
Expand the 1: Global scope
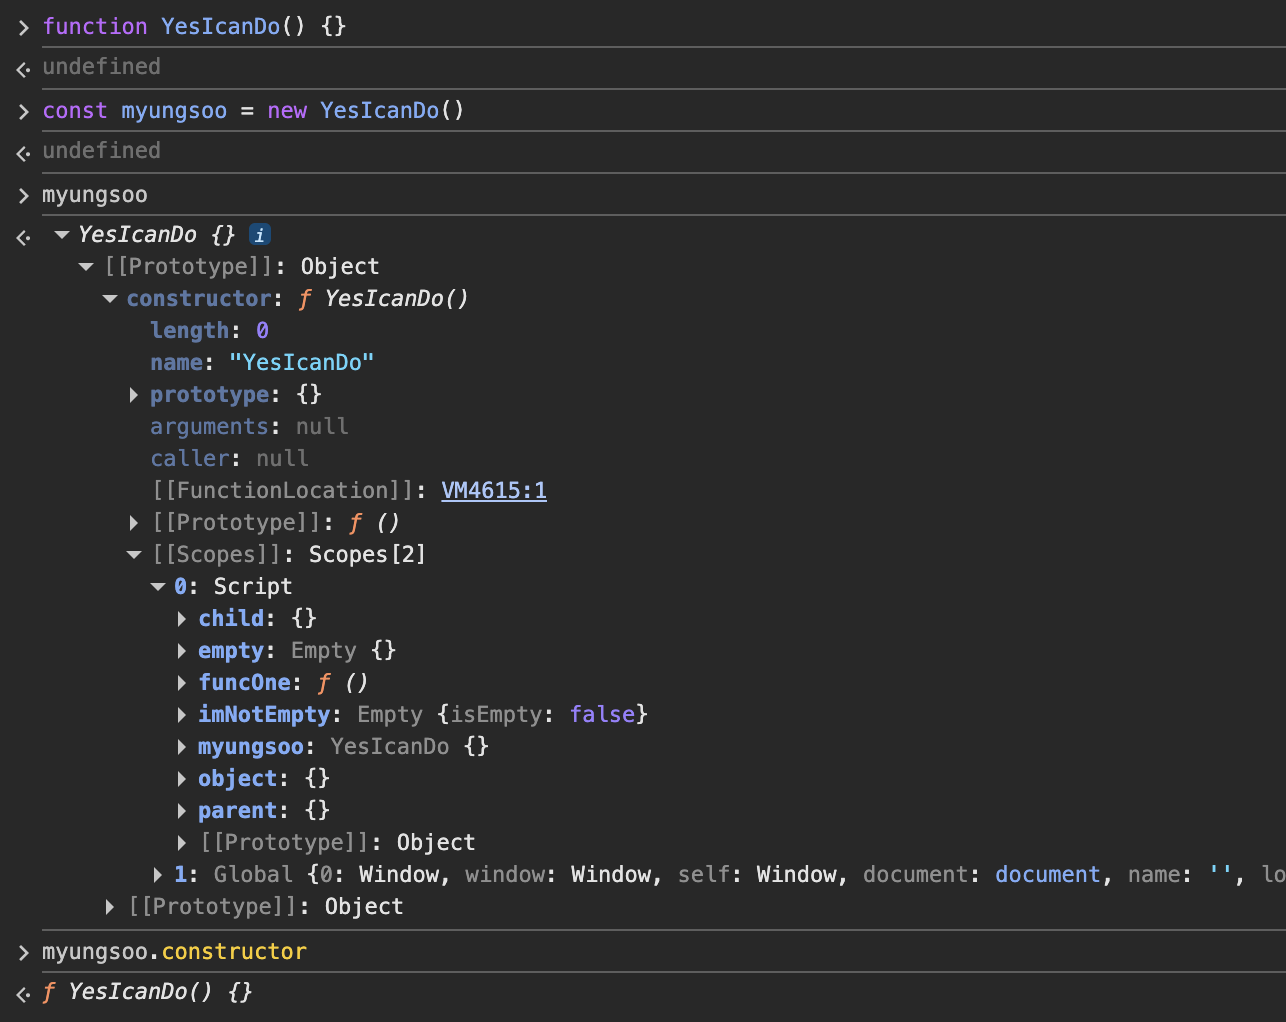(158, 875)
